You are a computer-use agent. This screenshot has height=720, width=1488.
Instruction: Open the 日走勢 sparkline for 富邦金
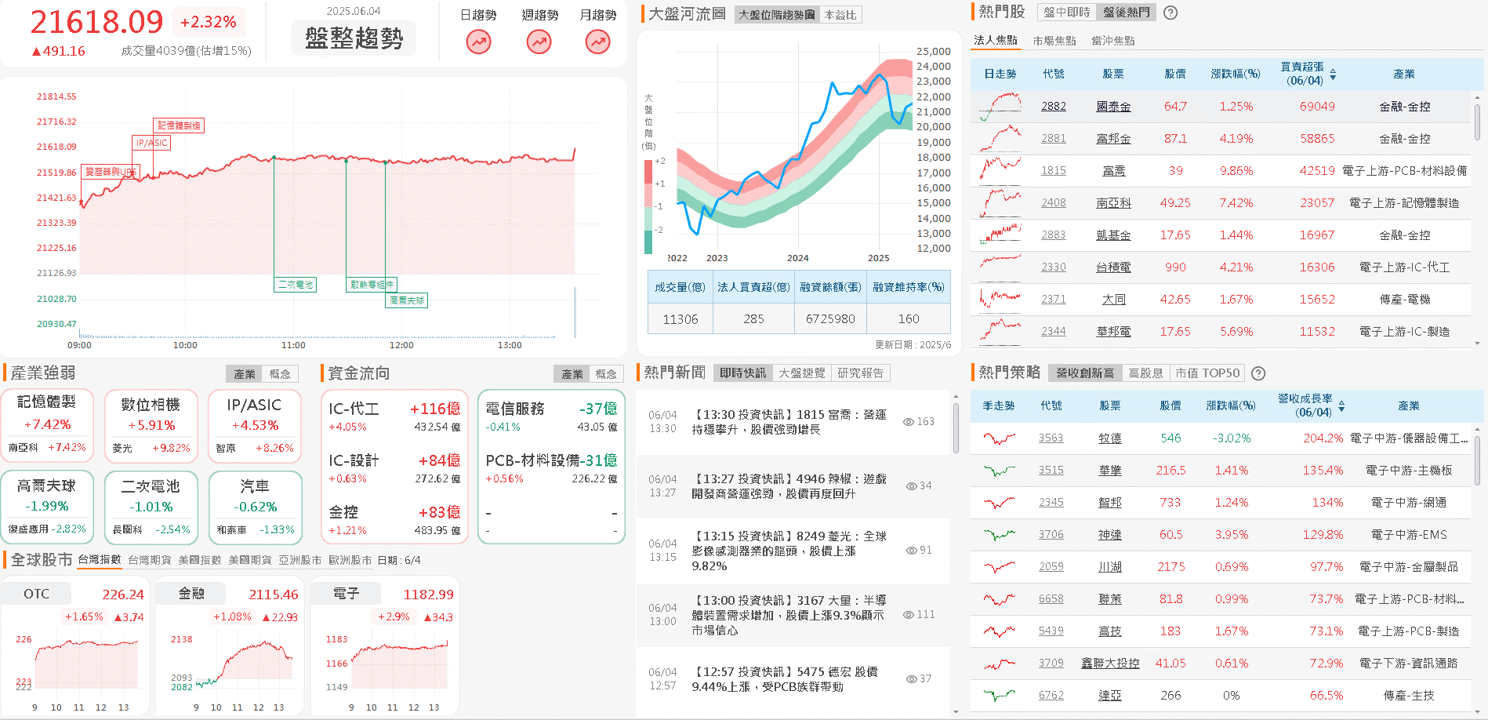1000,138
